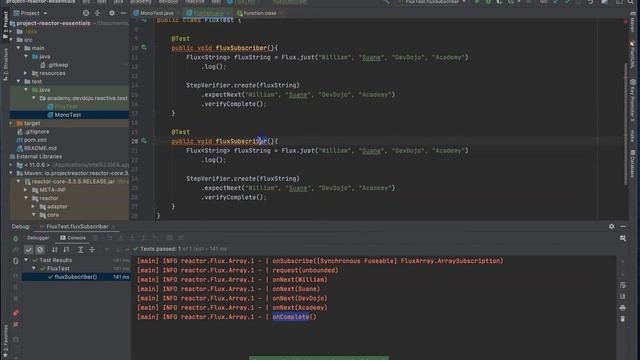Select the External Libraries node
Image resolution: width=640 pixels, height=360 pixels.
click(x=36, y=157)
